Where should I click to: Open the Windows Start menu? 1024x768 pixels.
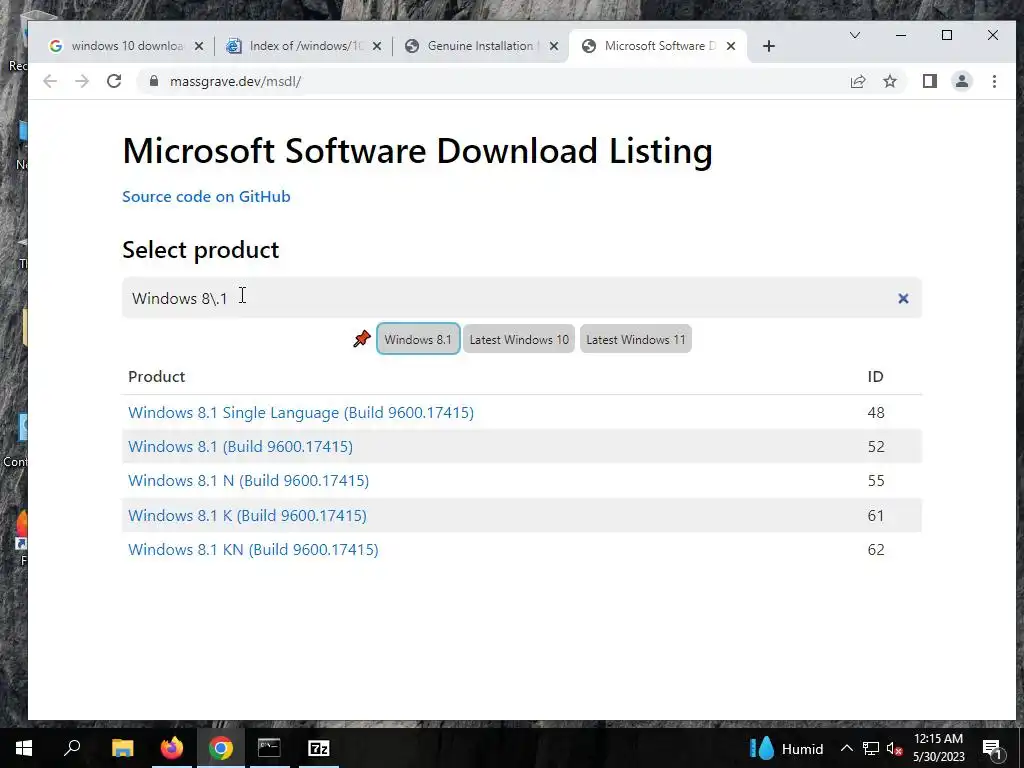click(24, 748)
